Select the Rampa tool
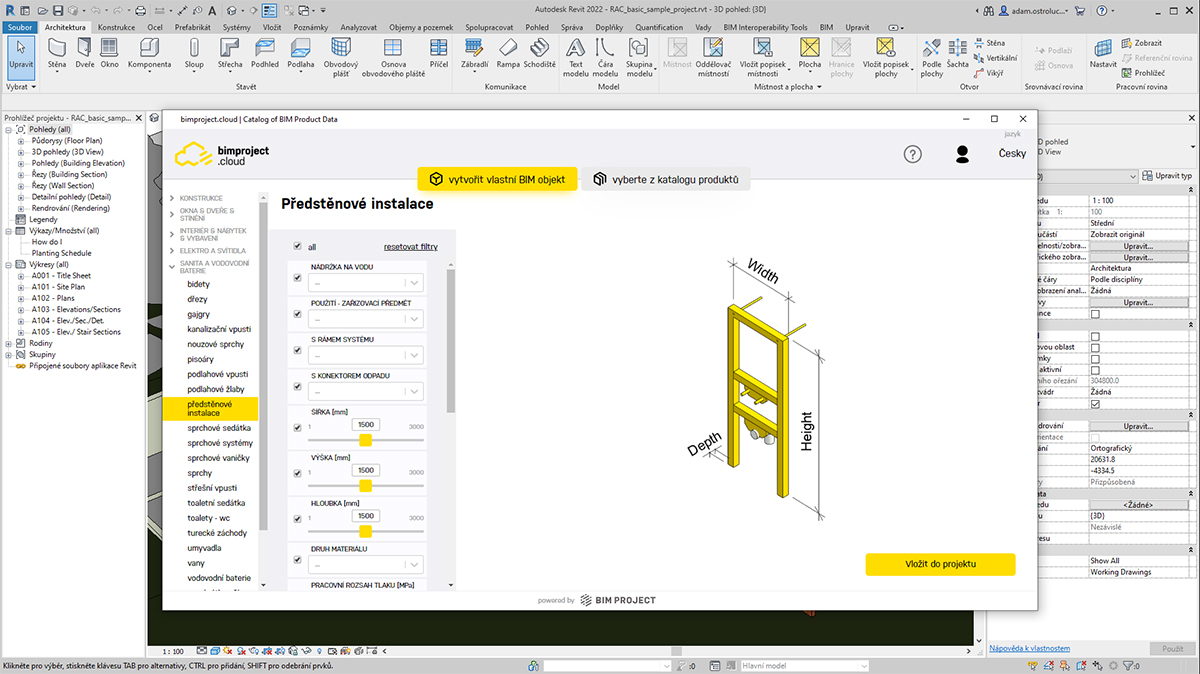Screen dimensions: 1200x674 point(508,54)
